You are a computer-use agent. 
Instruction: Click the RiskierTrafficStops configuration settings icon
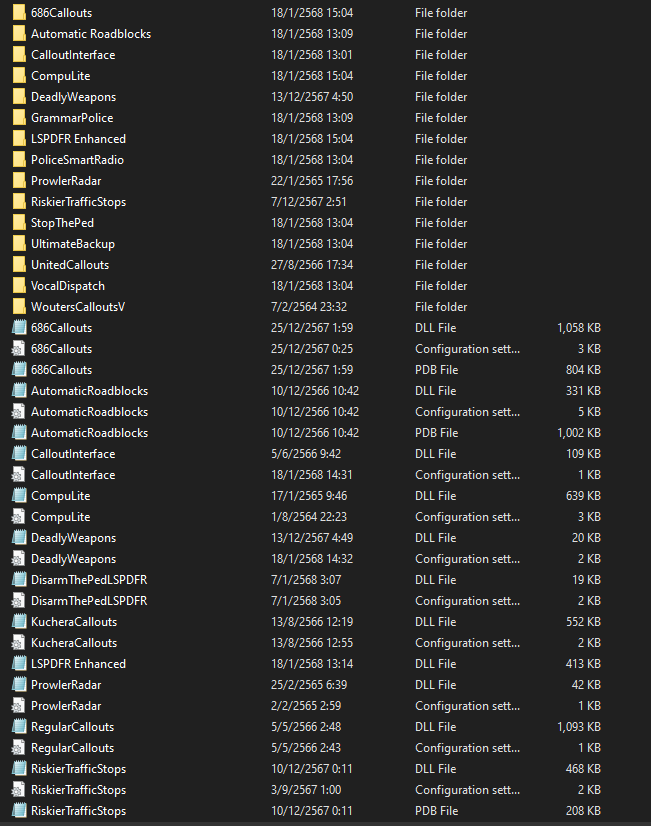(x=18, y=790)
